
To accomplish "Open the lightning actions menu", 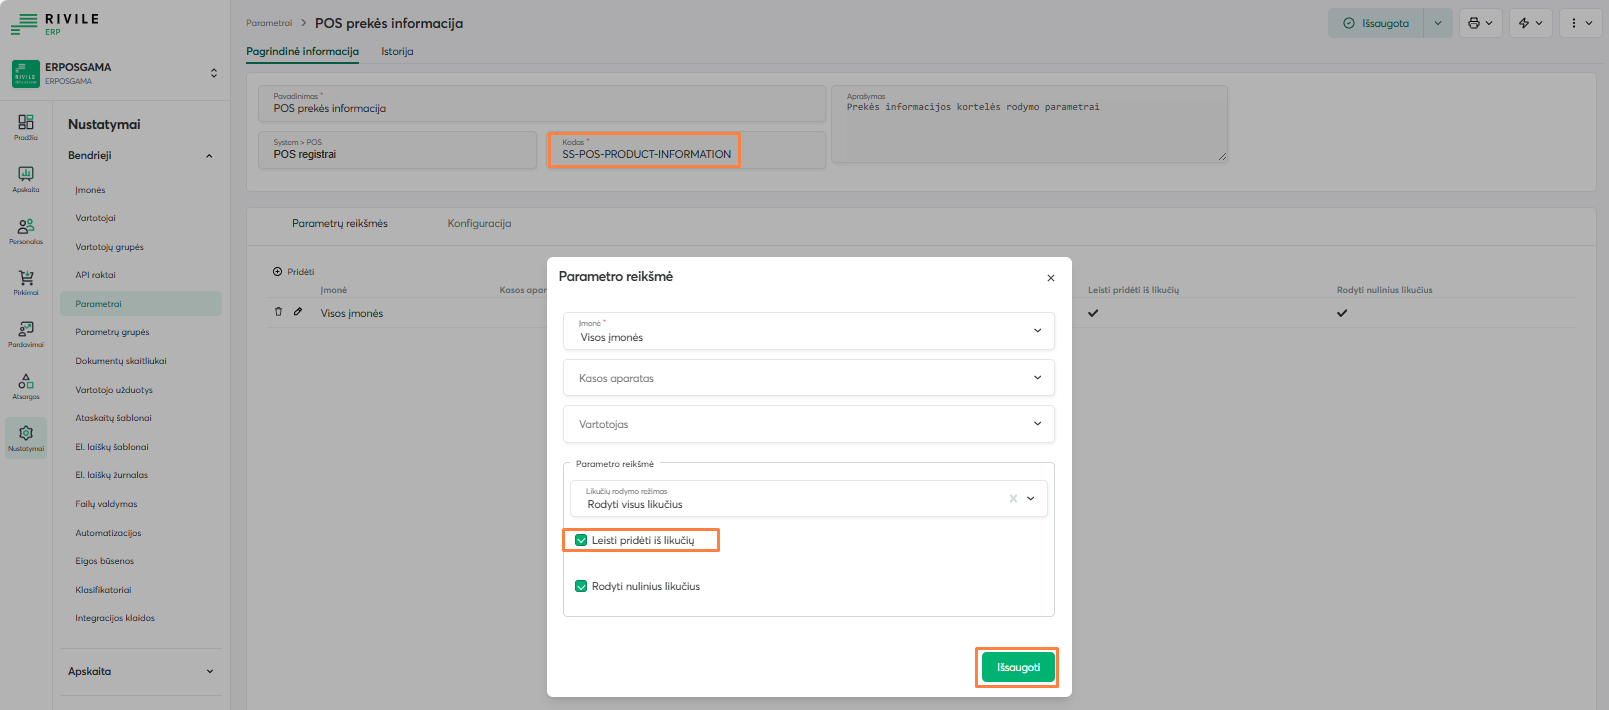I will 1530,23.
